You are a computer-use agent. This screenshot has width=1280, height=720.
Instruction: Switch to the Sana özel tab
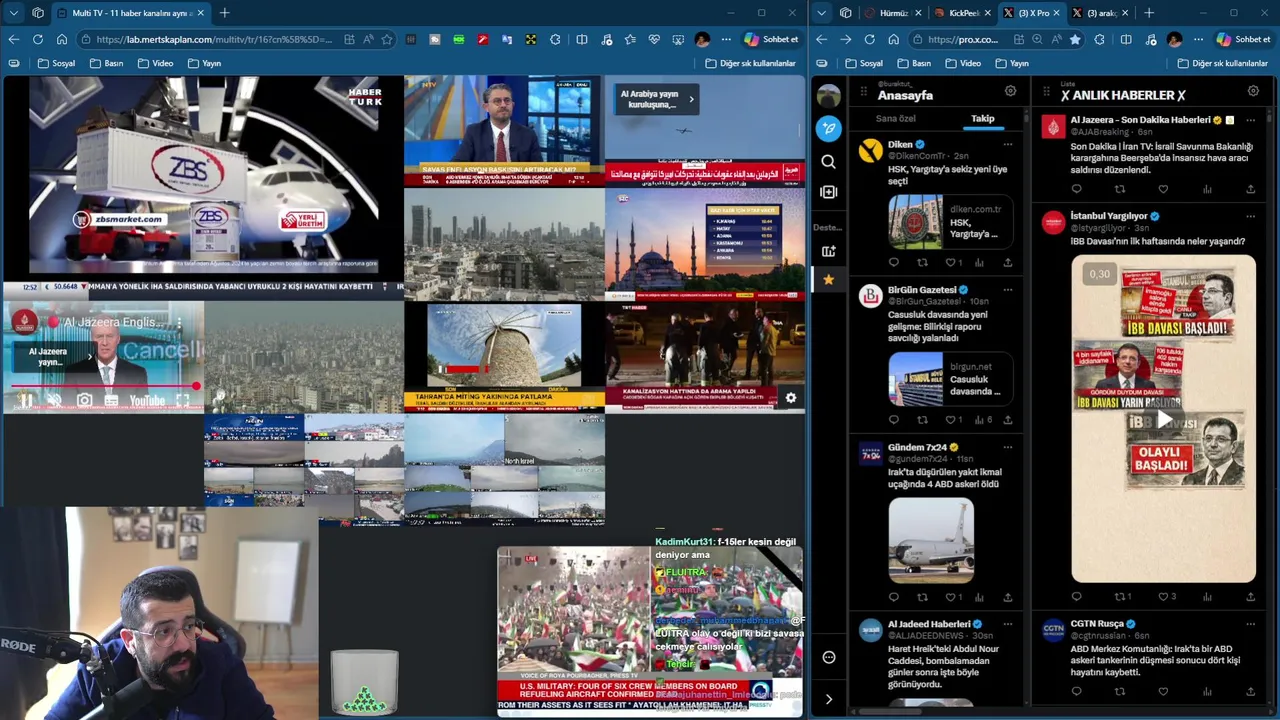click(895, 119)
